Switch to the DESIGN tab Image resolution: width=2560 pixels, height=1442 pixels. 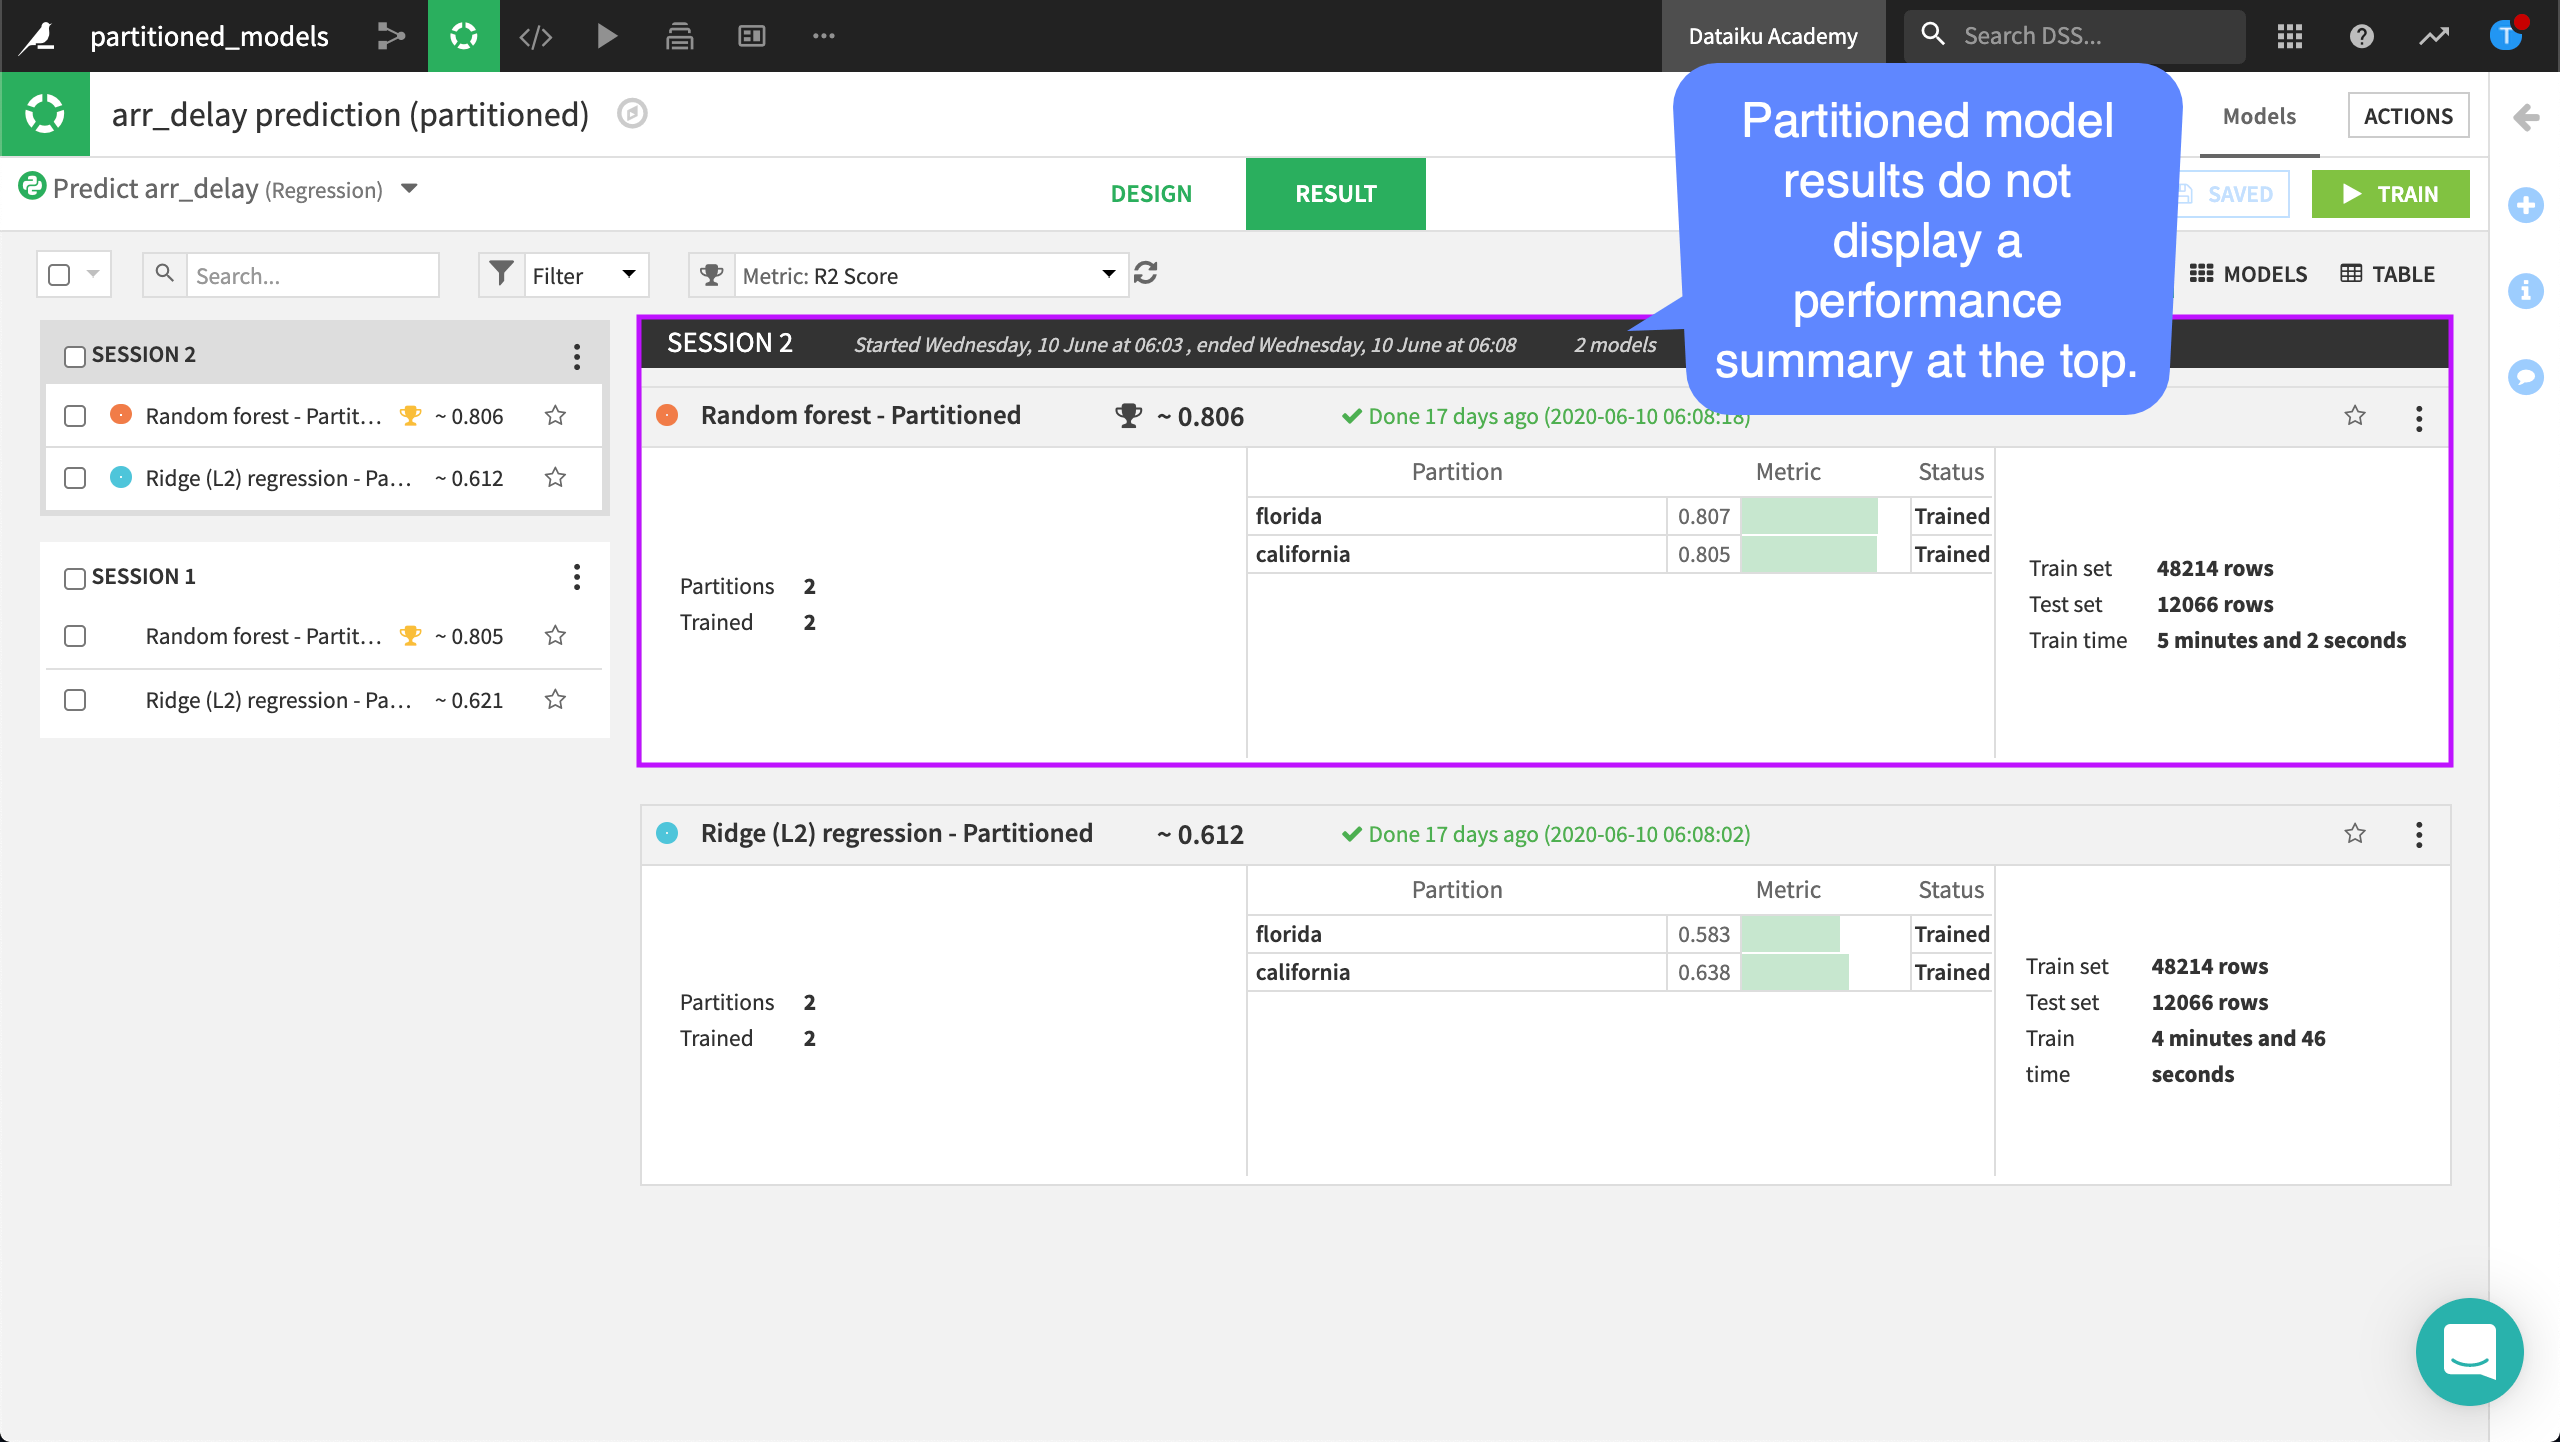tap(1151, 194)
